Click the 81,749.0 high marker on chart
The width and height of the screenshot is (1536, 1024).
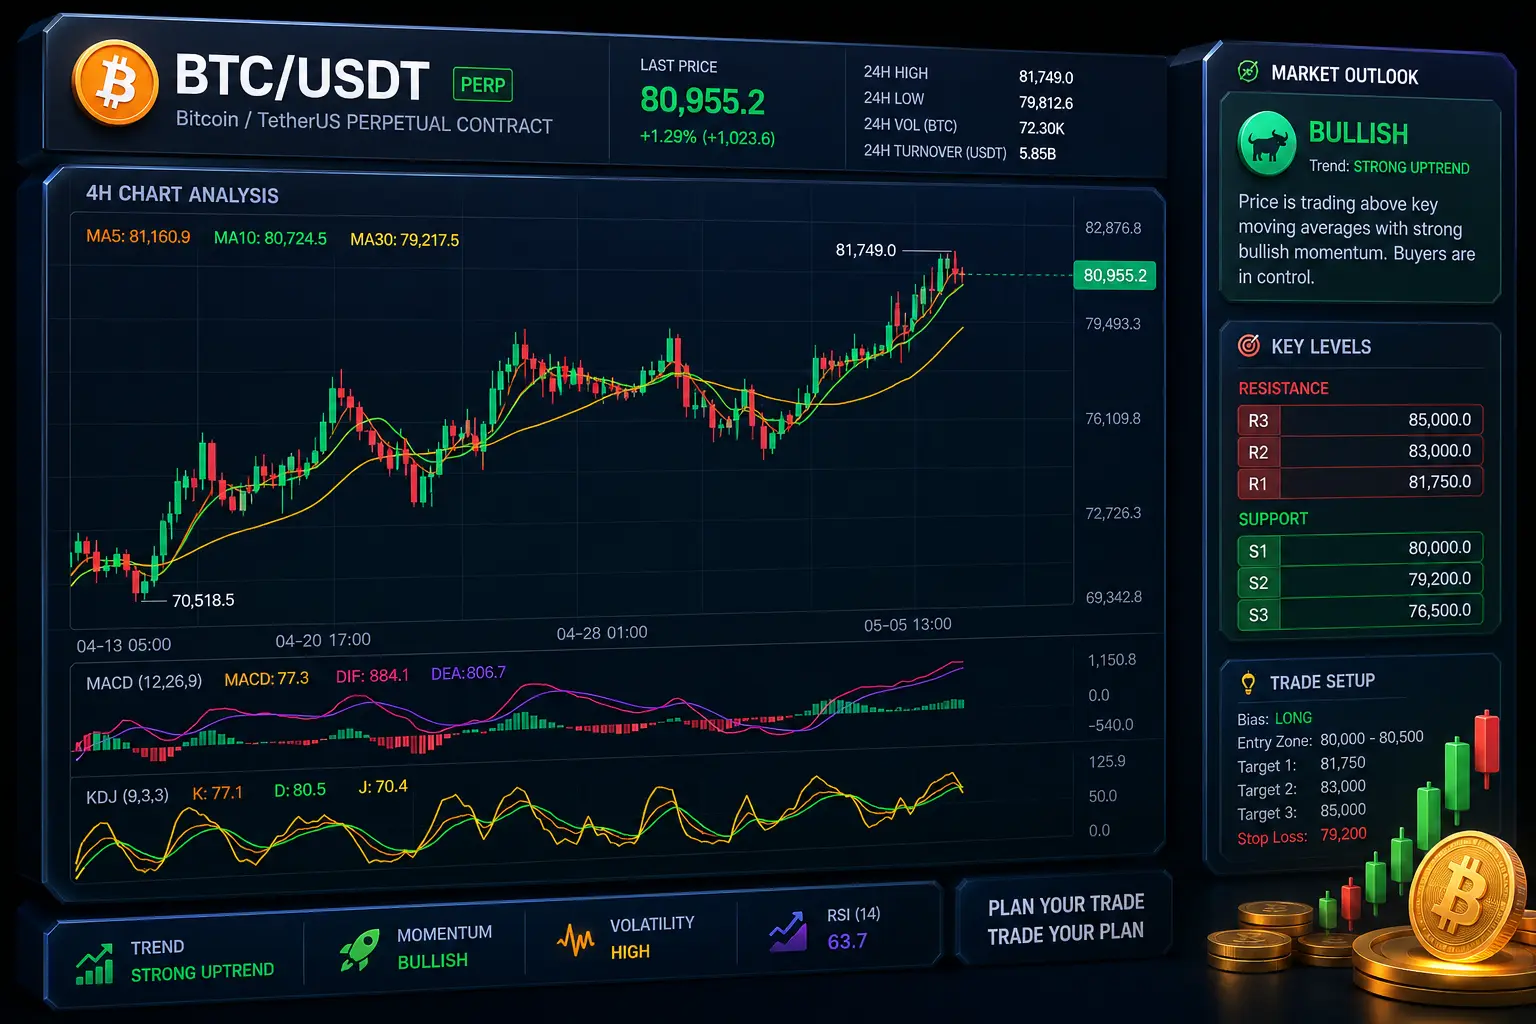866,250
